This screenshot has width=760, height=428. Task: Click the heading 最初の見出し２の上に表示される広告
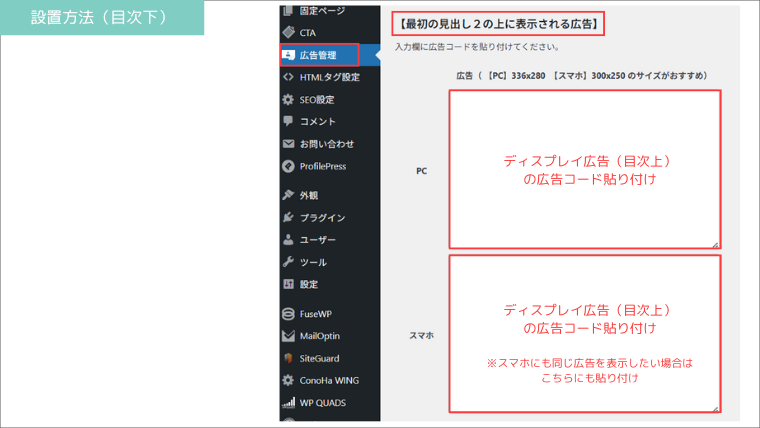(x=498, y=24)
